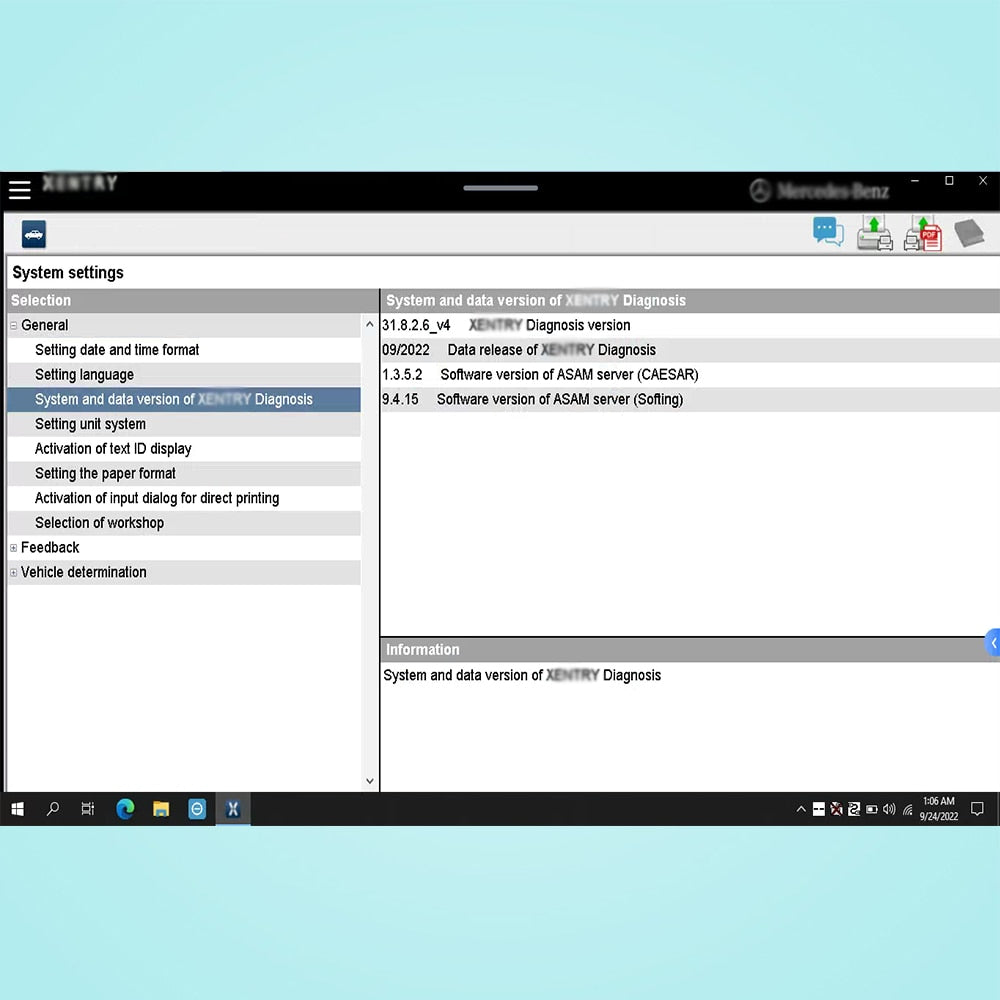Expand the Vehicle determination tree node
This screenshot has height=1000, width=1000.
tap(13, 573)
